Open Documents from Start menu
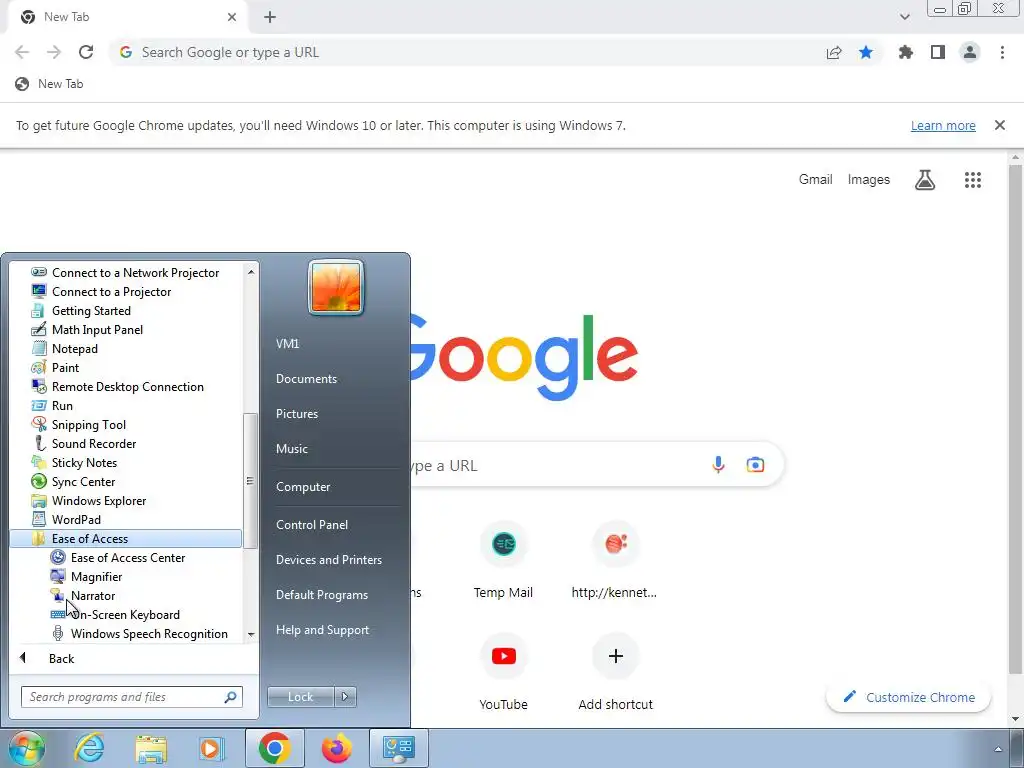1024x768 pixels. (x=306, y=379)
